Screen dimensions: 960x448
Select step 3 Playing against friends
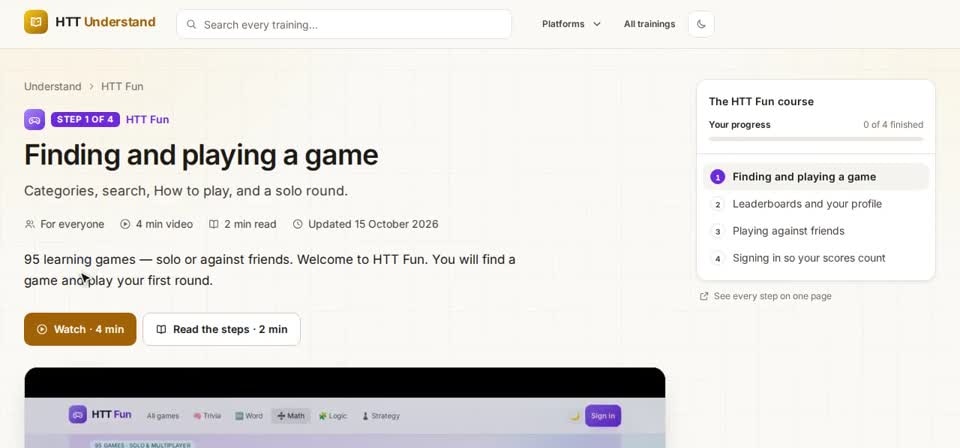[x=816, y=231]
